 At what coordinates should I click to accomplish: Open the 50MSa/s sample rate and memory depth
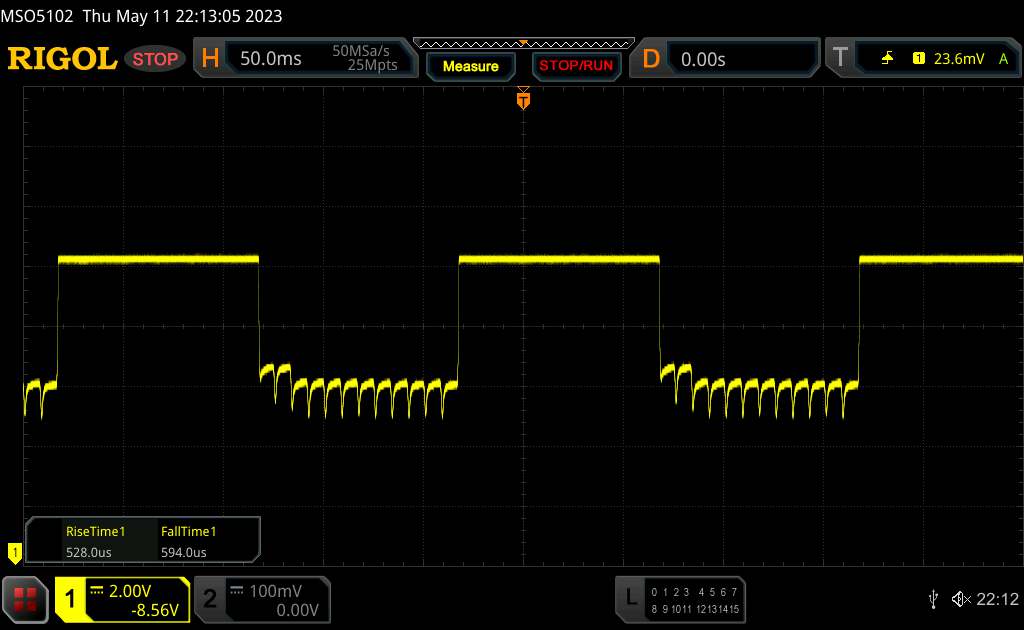point(365,59)
